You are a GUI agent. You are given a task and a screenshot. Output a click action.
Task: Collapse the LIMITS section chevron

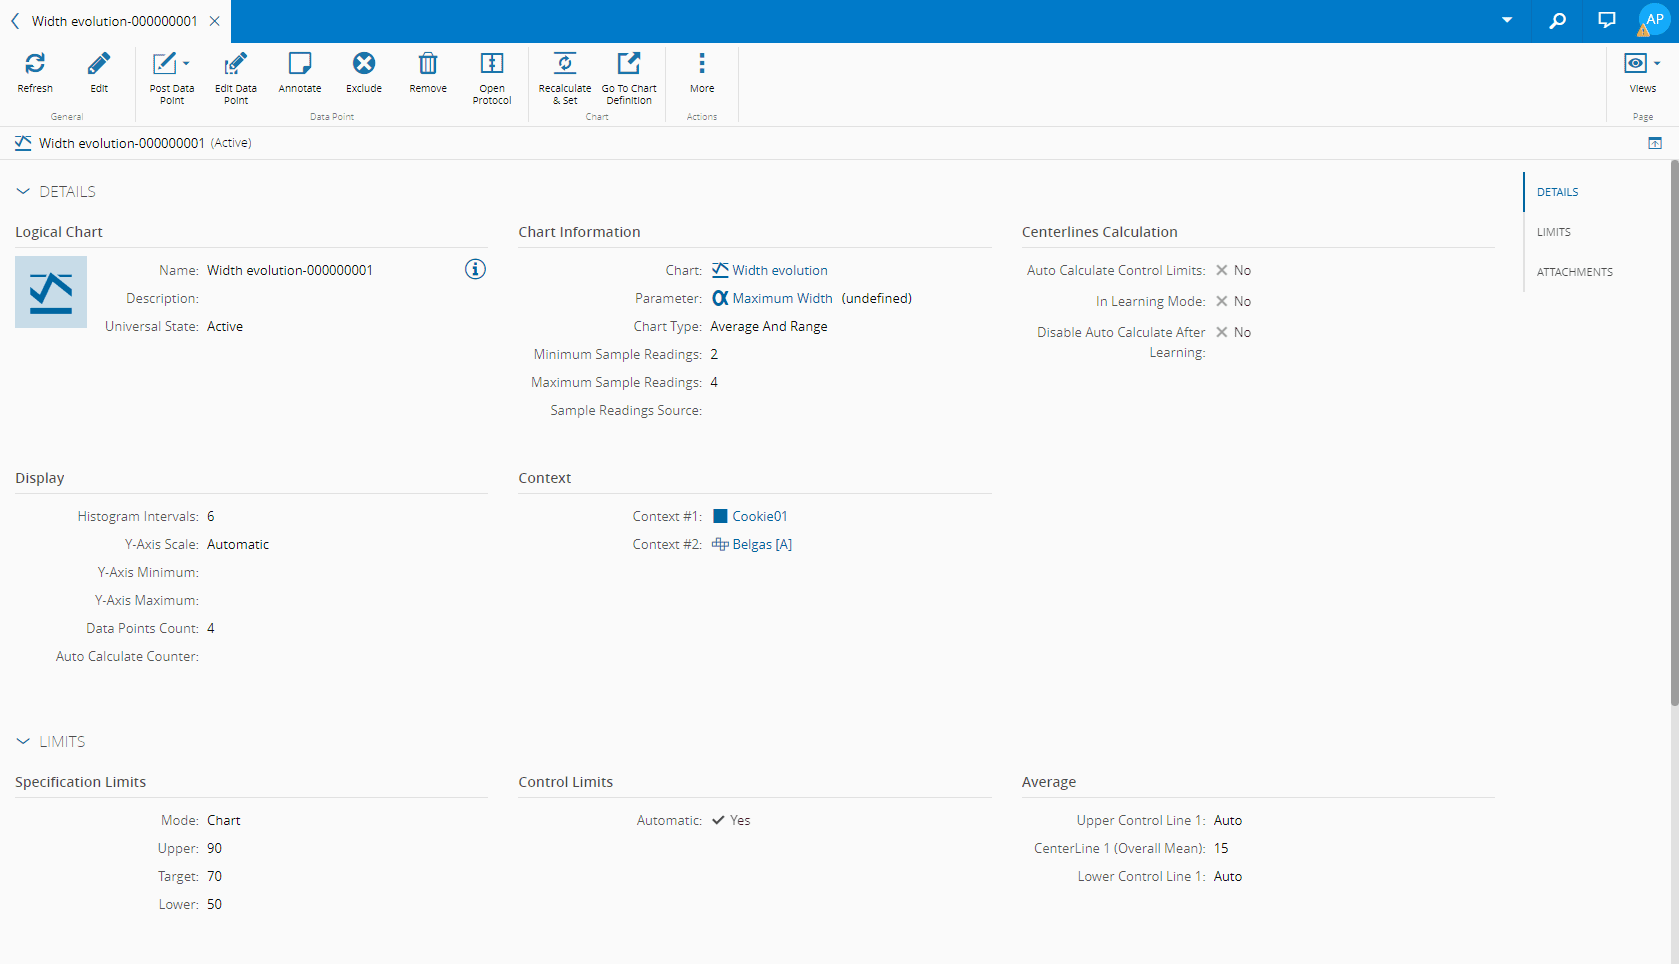coord(23,742)
